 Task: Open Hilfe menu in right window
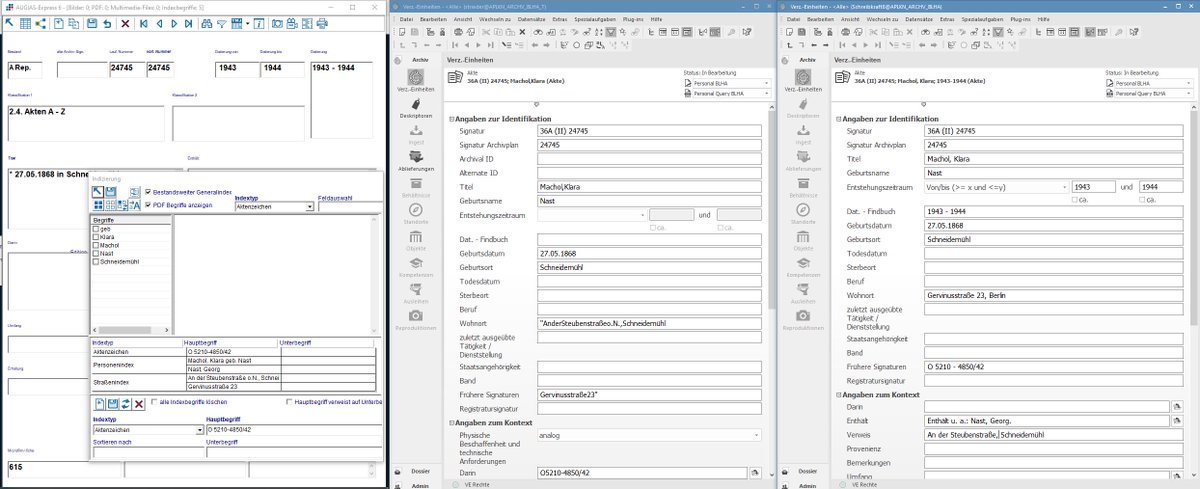pyautogui.click(x=1044, y=19)
